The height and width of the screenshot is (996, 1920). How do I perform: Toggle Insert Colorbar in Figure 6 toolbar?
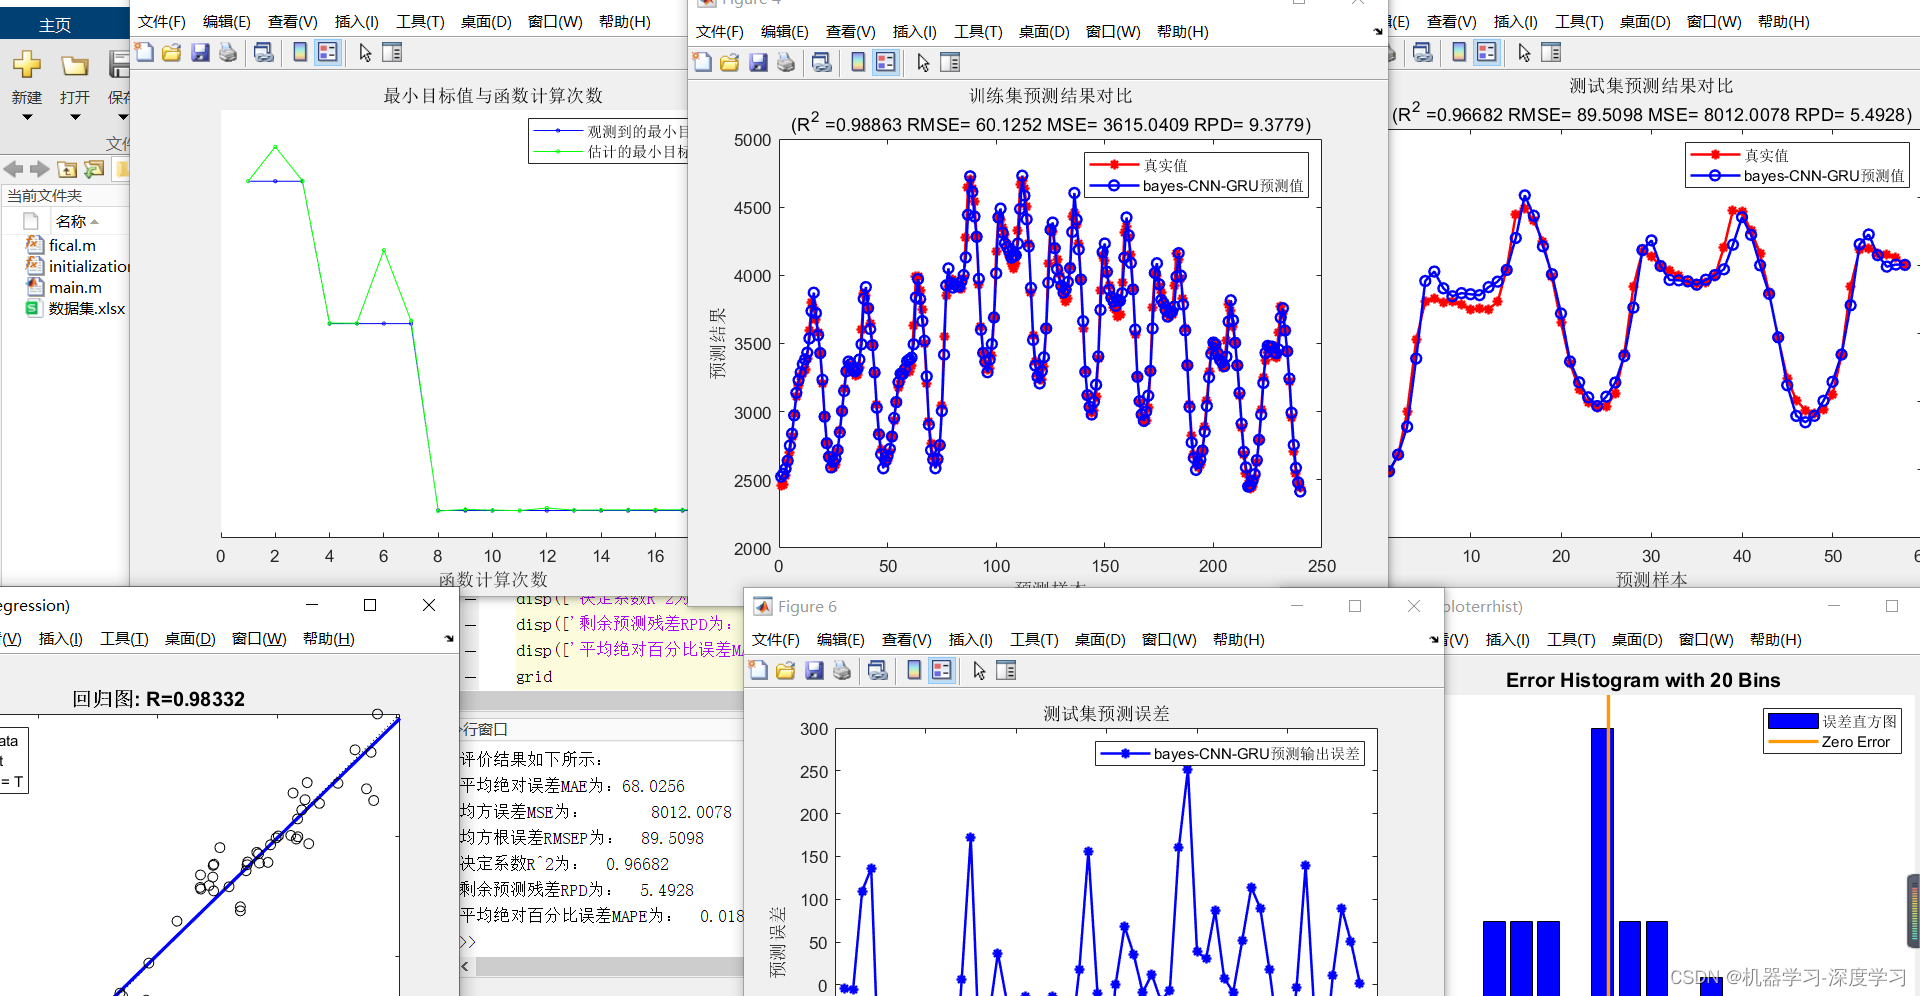point(914,670)
